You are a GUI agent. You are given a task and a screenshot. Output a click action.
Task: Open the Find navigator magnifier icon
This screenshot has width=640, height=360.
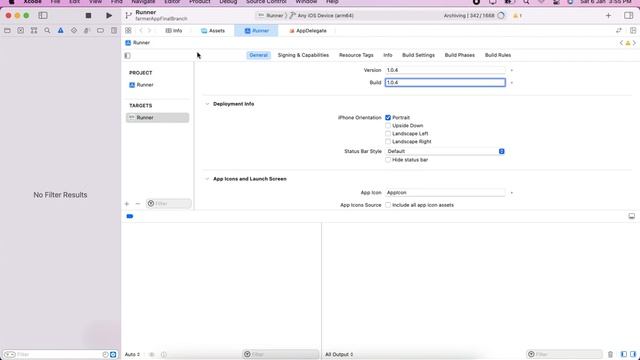tap(47, 31)
